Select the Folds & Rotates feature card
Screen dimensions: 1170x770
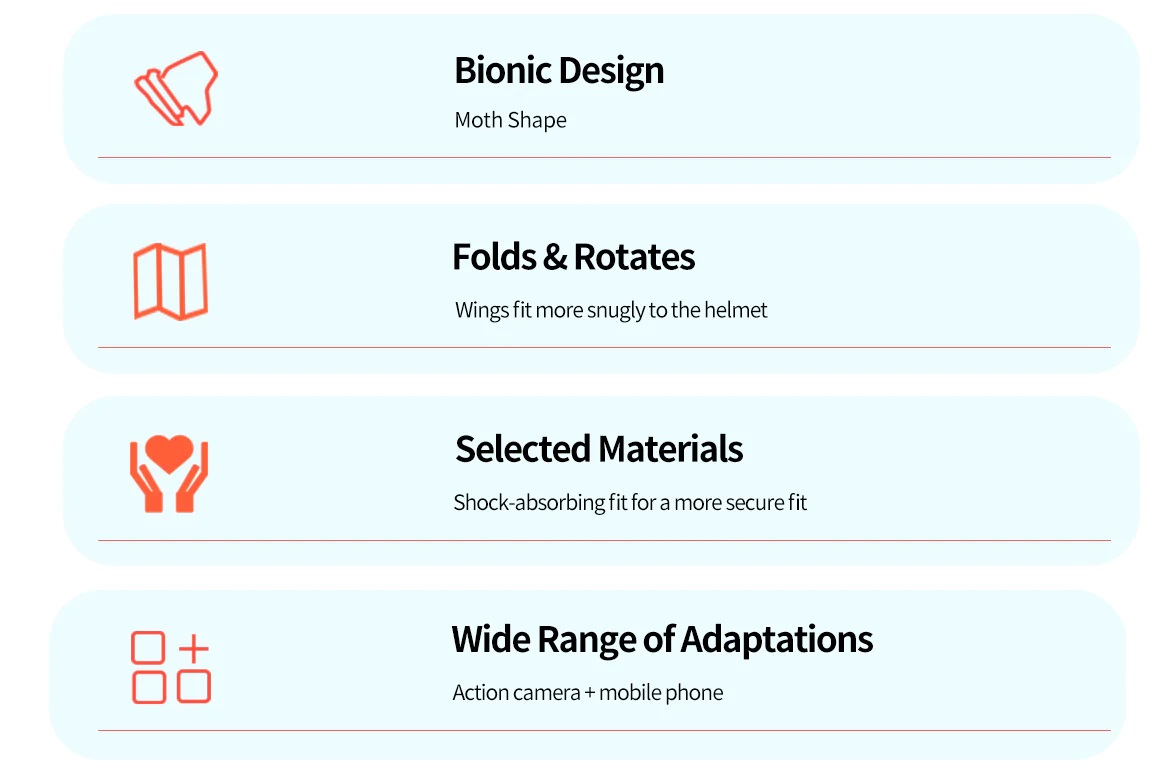pyautogui.click(x=601, y=289)
